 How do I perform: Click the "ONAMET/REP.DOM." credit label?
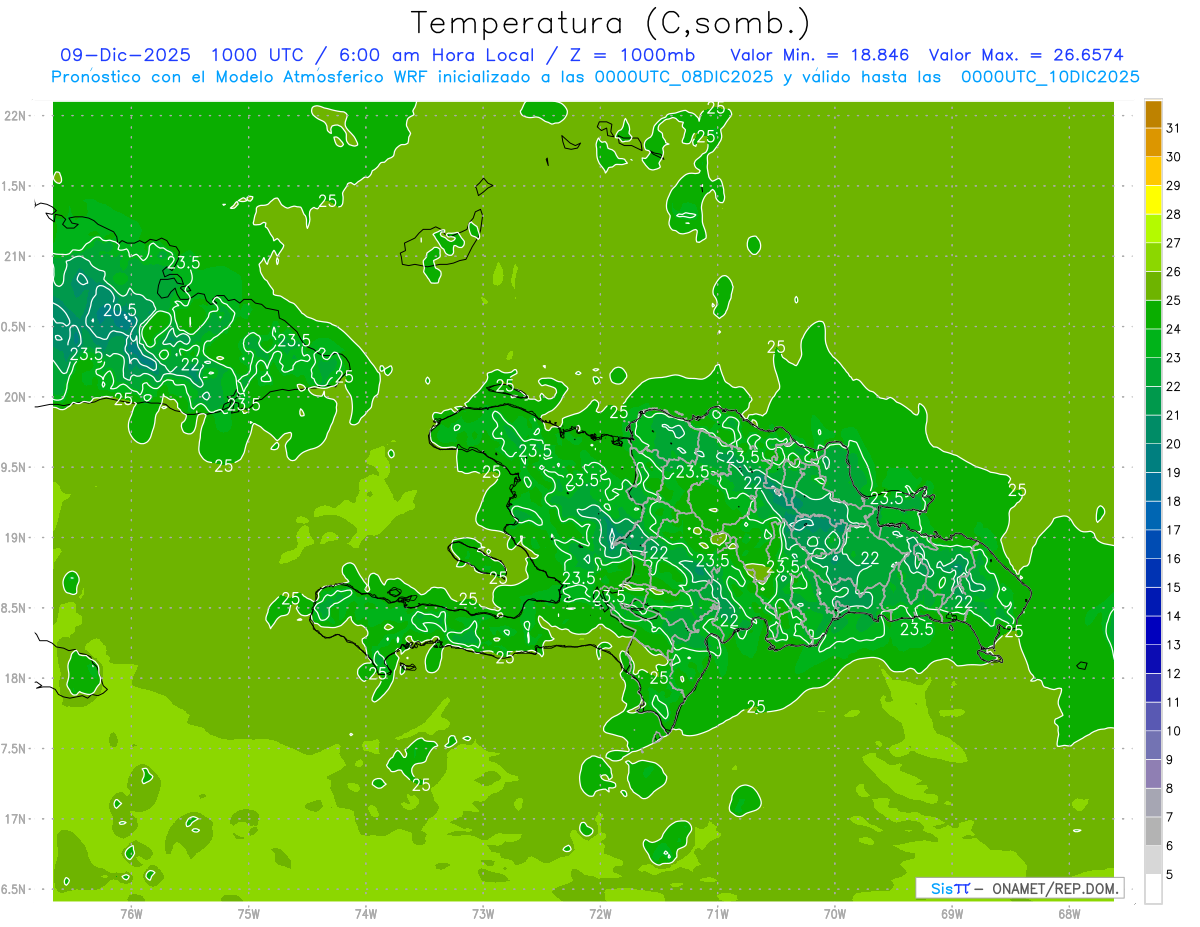coord(1055,888)
